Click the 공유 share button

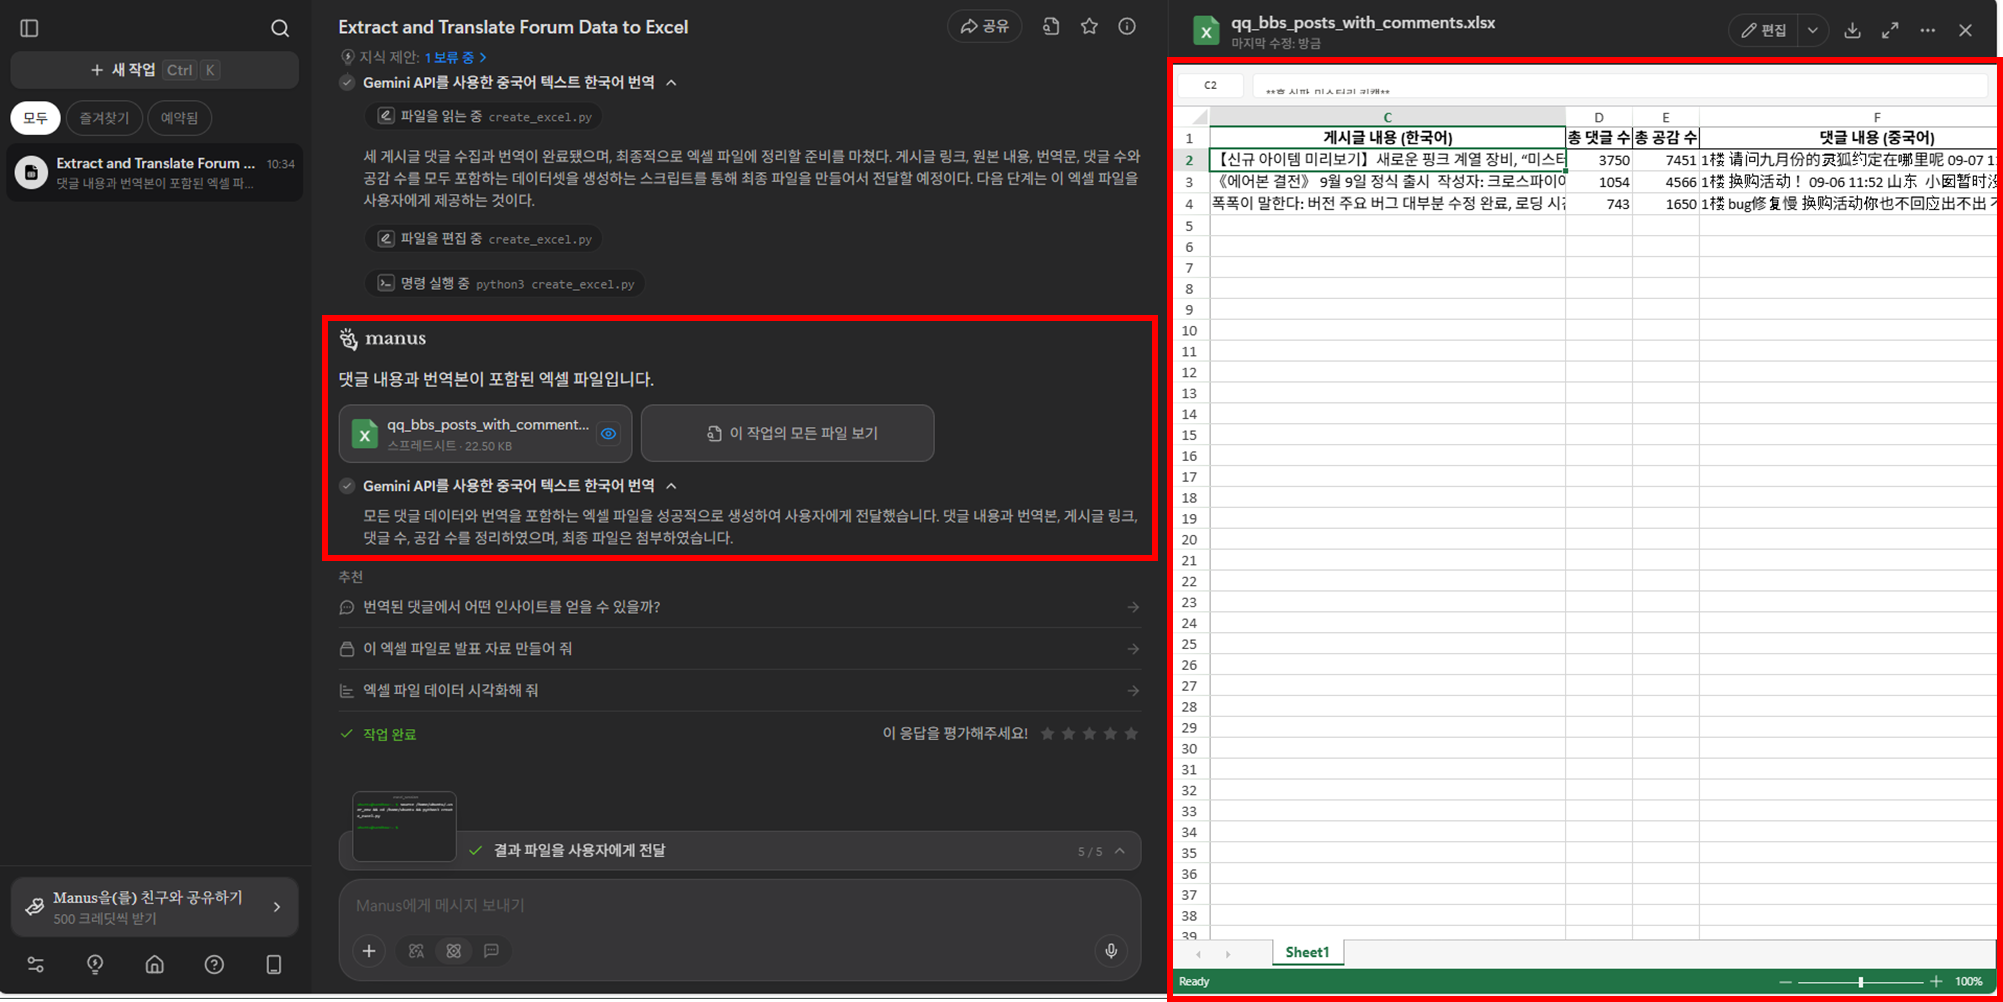(x=985, y=27)
